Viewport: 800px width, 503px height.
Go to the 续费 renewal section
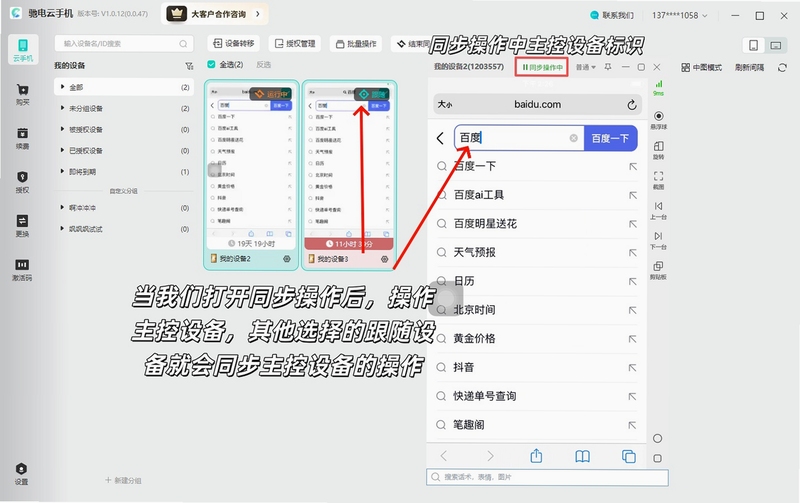tap(22, 138)
